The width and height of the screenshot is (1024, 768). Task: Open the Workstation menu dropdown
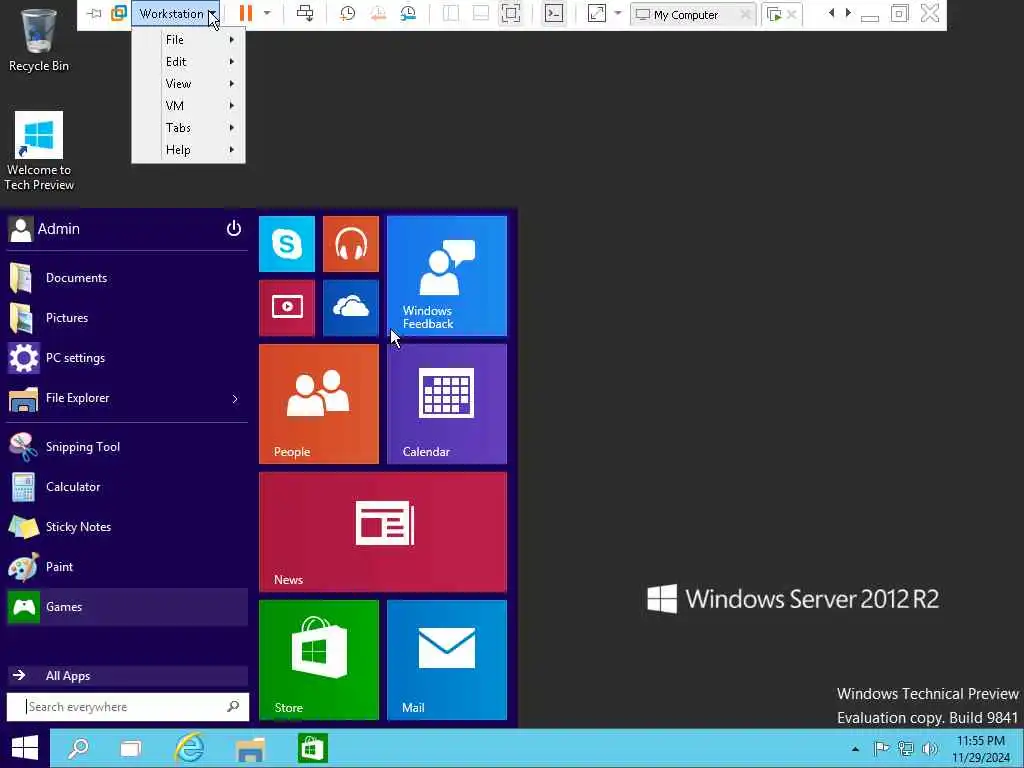coord(175,14)
